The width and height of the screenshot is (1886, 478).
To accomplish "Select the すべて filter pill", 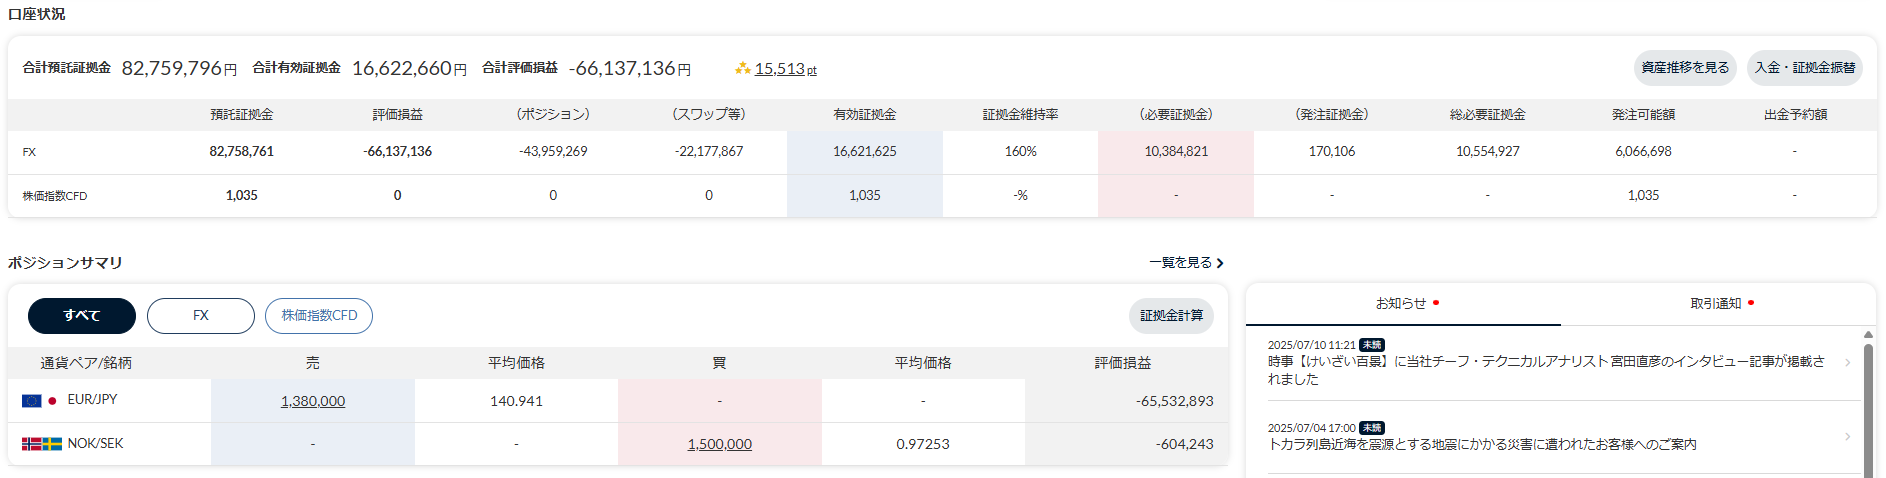I will 82,316.
